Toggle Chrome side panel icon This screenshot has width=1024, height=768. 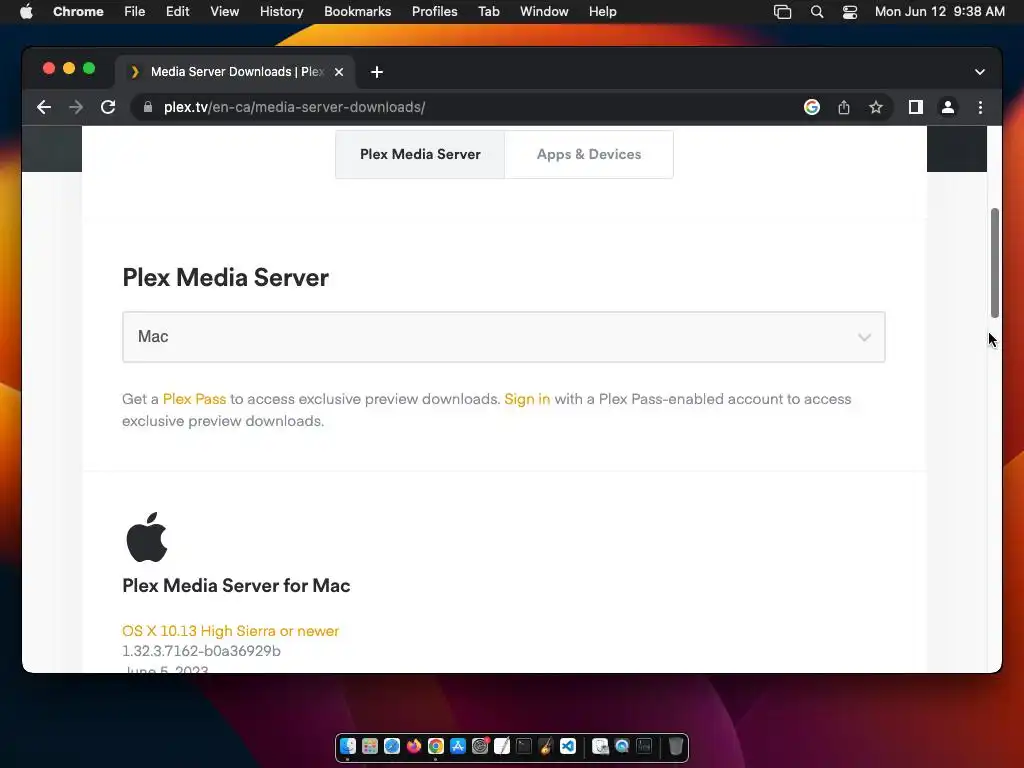click(916, 107)
